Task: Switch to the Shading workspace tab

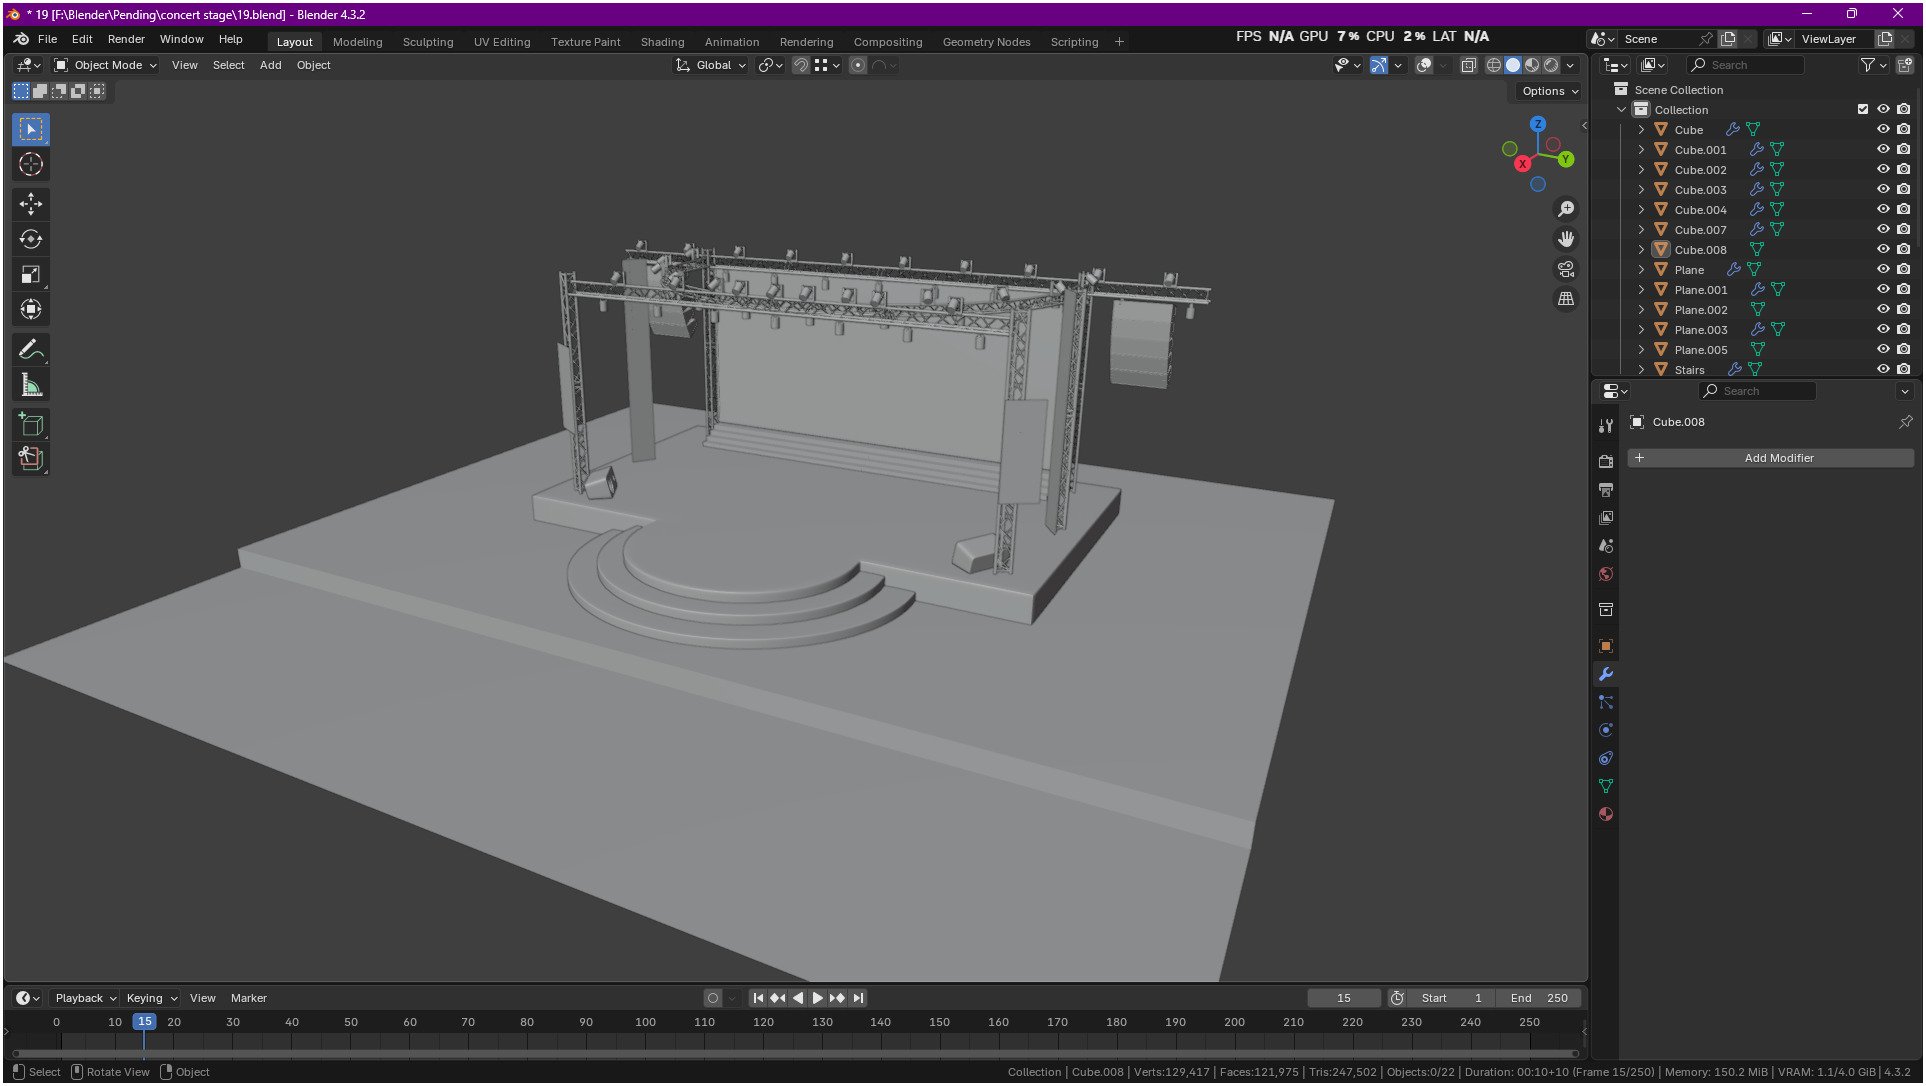Action: pyautogui.click(x=662, y=42)
